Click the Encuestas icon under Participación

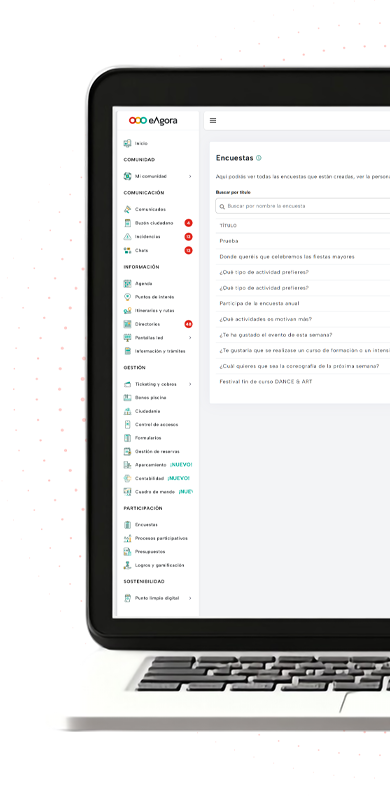click(x=128, y=524)
